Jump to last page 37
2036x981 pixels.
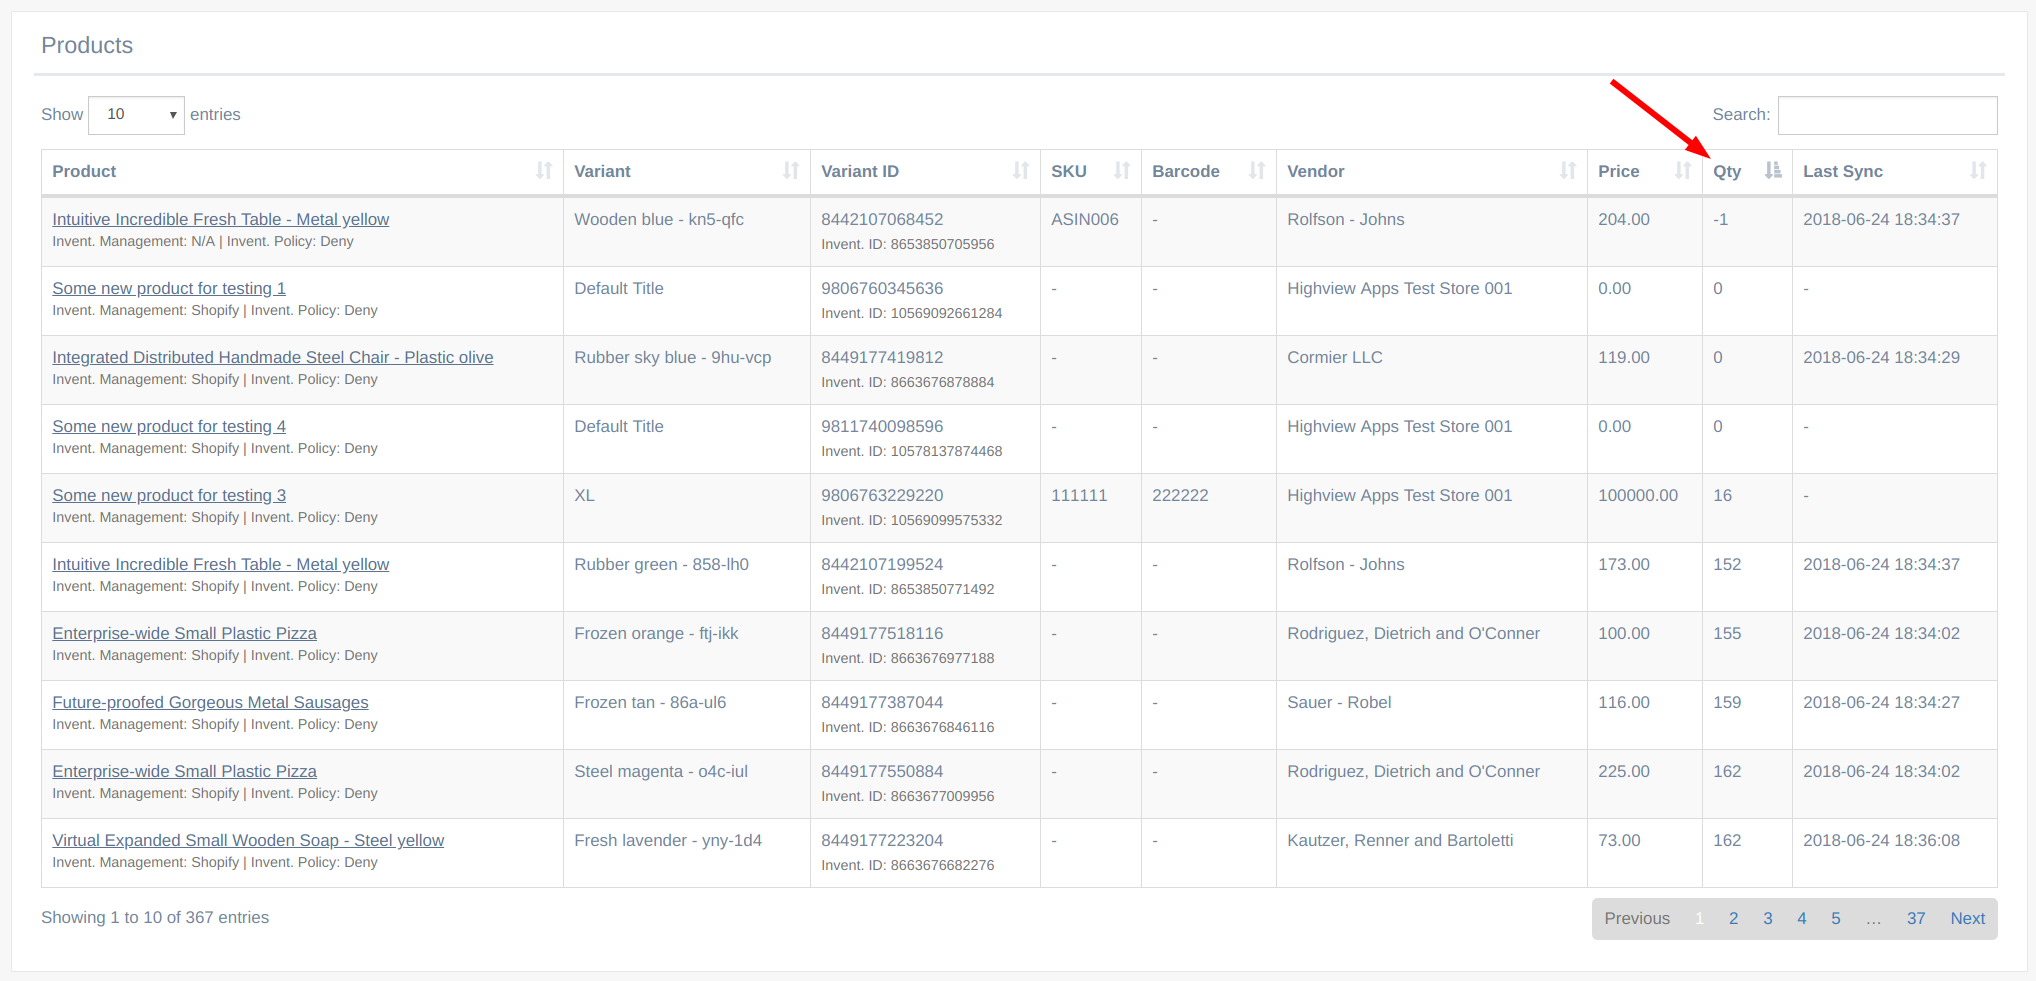point(1915,918)
